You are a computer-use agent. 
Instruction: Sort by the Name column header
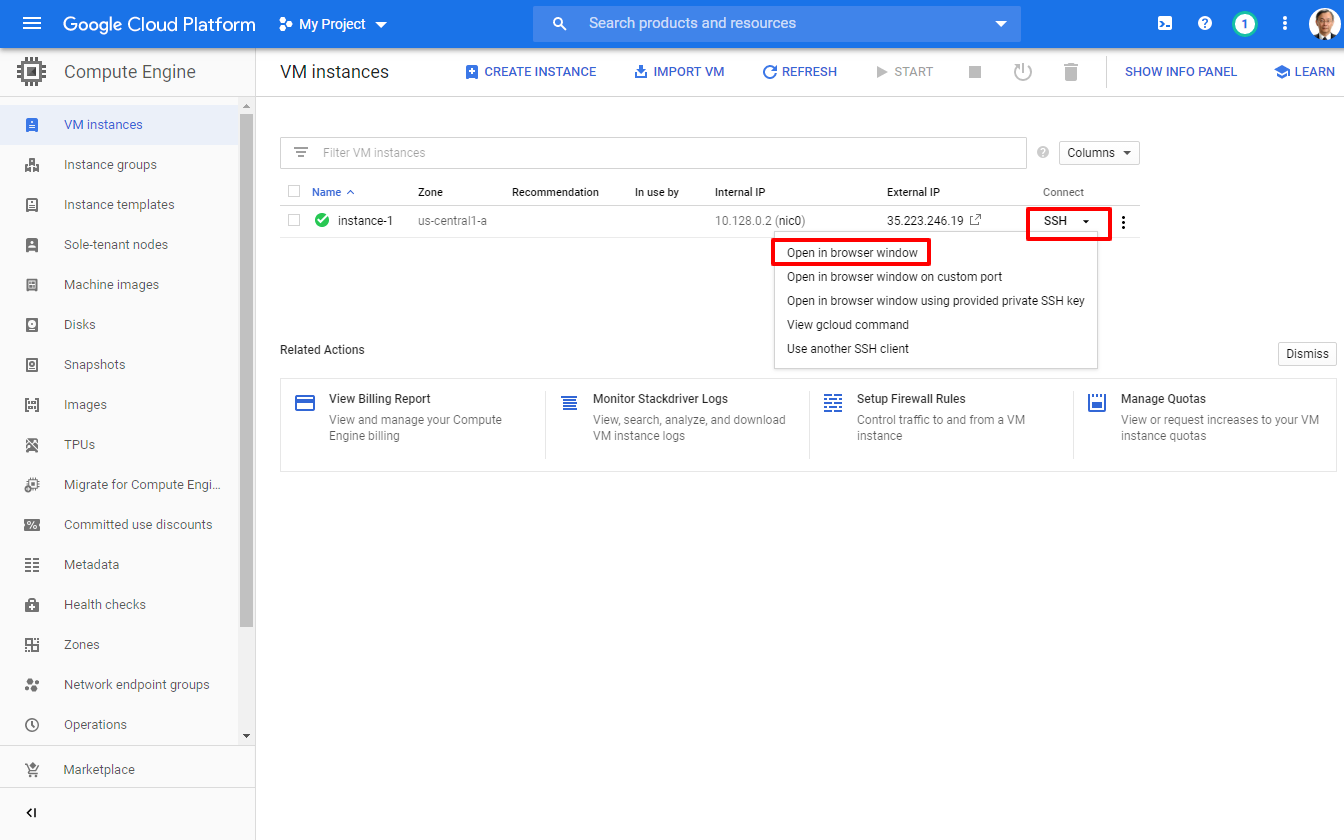coord(333,192)
